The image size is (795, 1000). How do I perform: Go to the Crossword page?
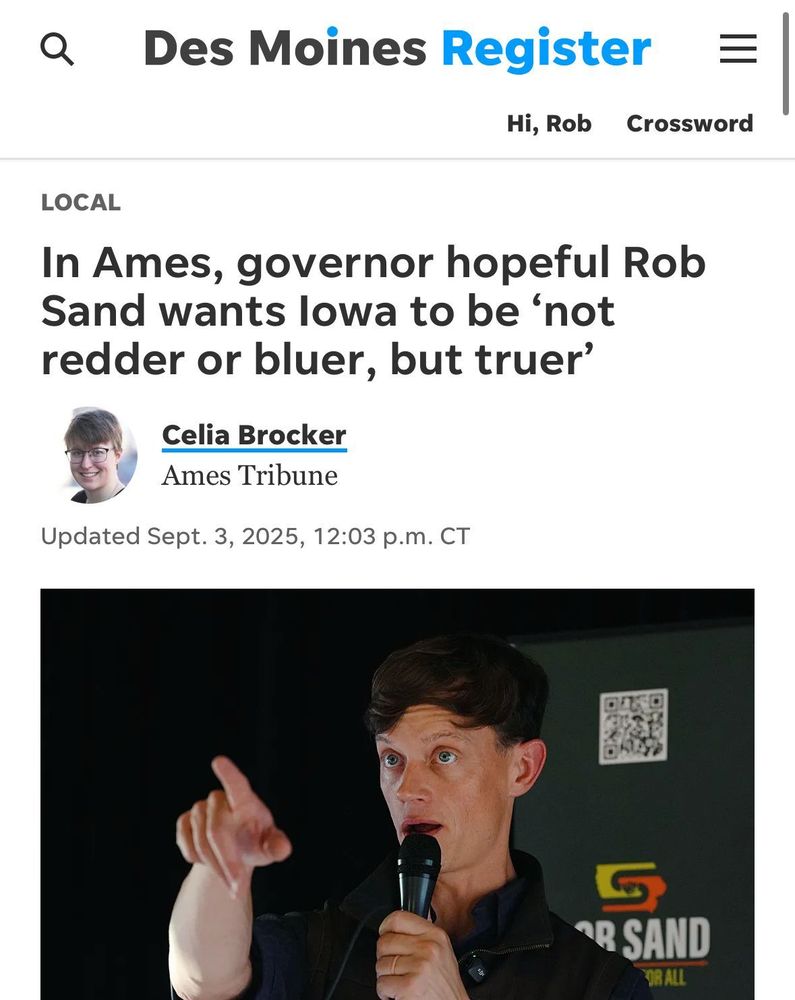click(x=689, y=123)
